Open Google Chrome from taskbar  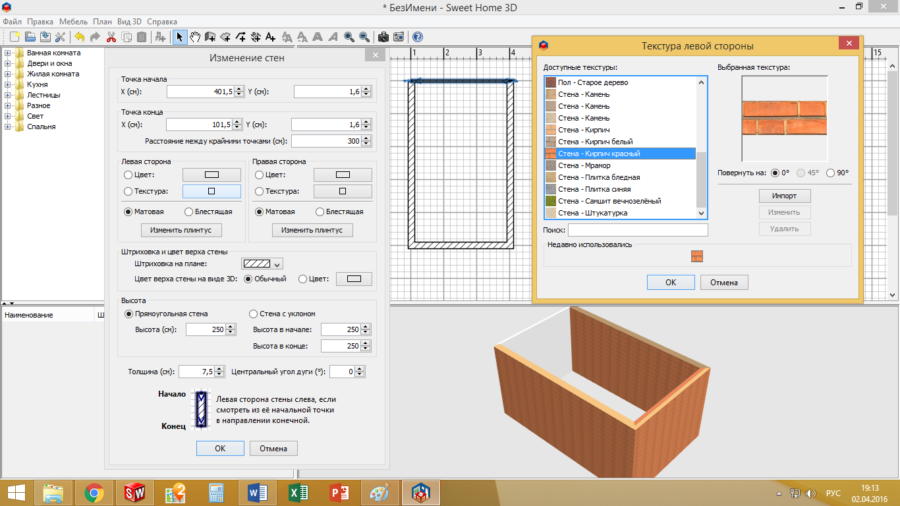pos(94,493)
